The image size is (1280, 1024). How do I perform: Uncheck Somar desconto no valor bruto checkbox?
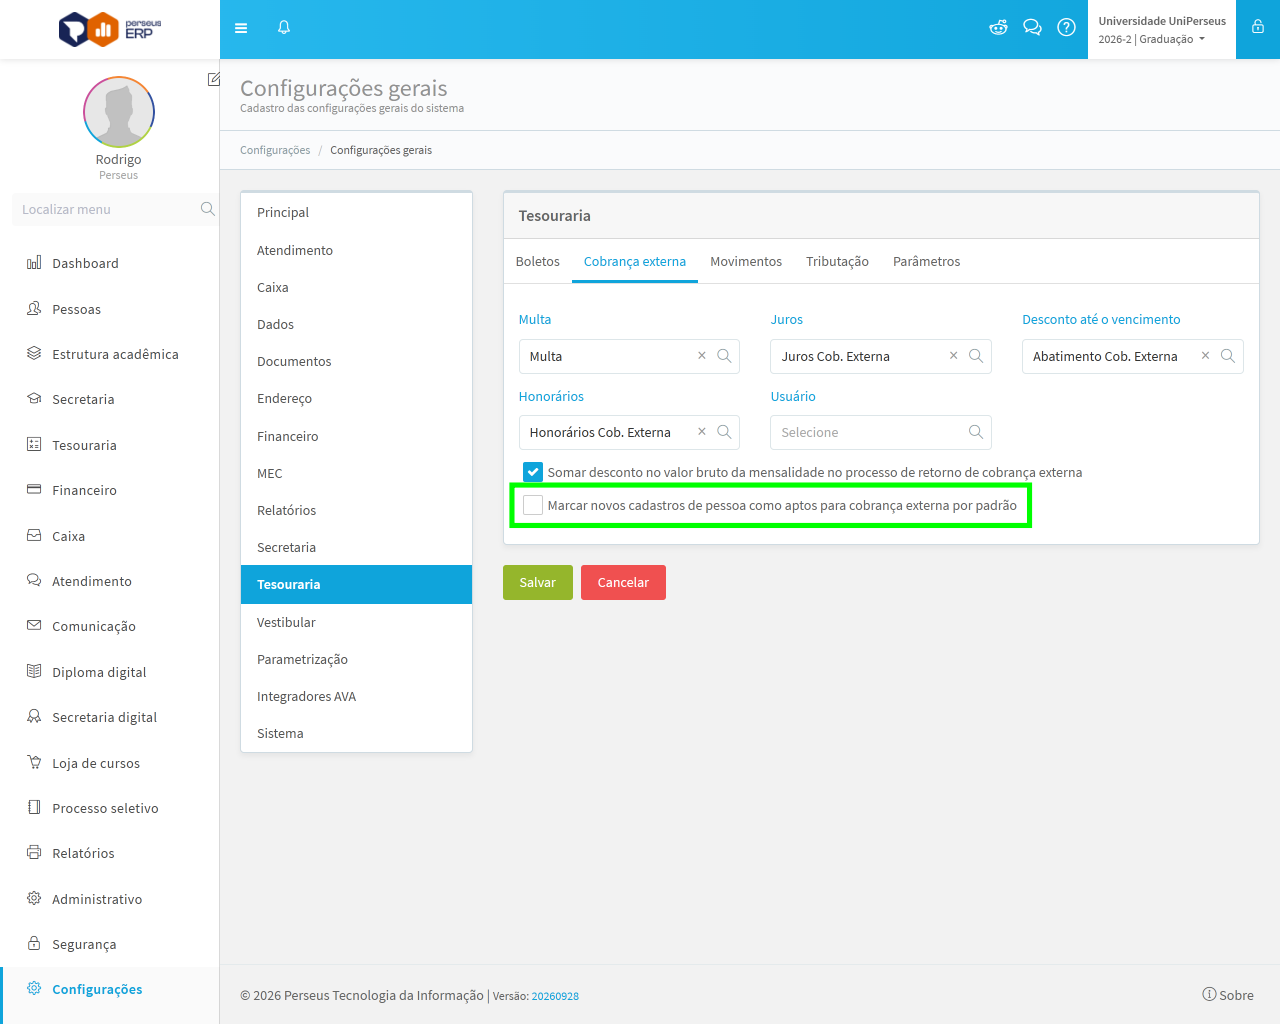point(533,472)
